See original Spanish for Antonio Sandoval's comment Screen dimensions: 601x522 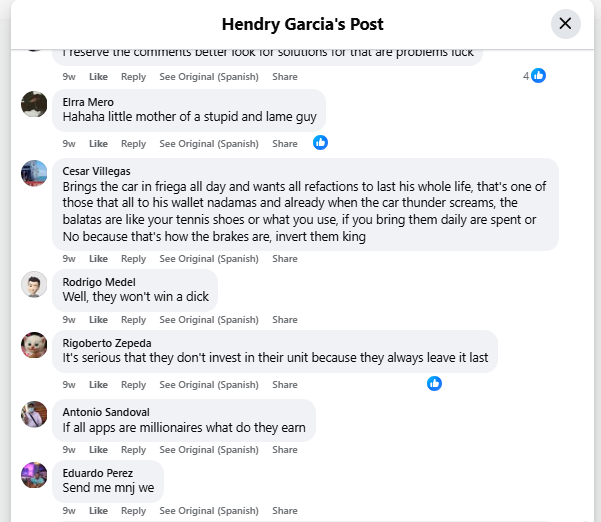click(x=209, y=450)
